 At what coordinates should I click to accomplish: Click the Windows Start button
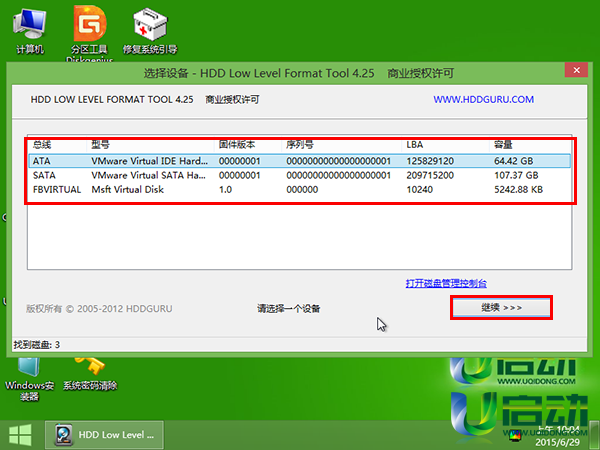20,435
